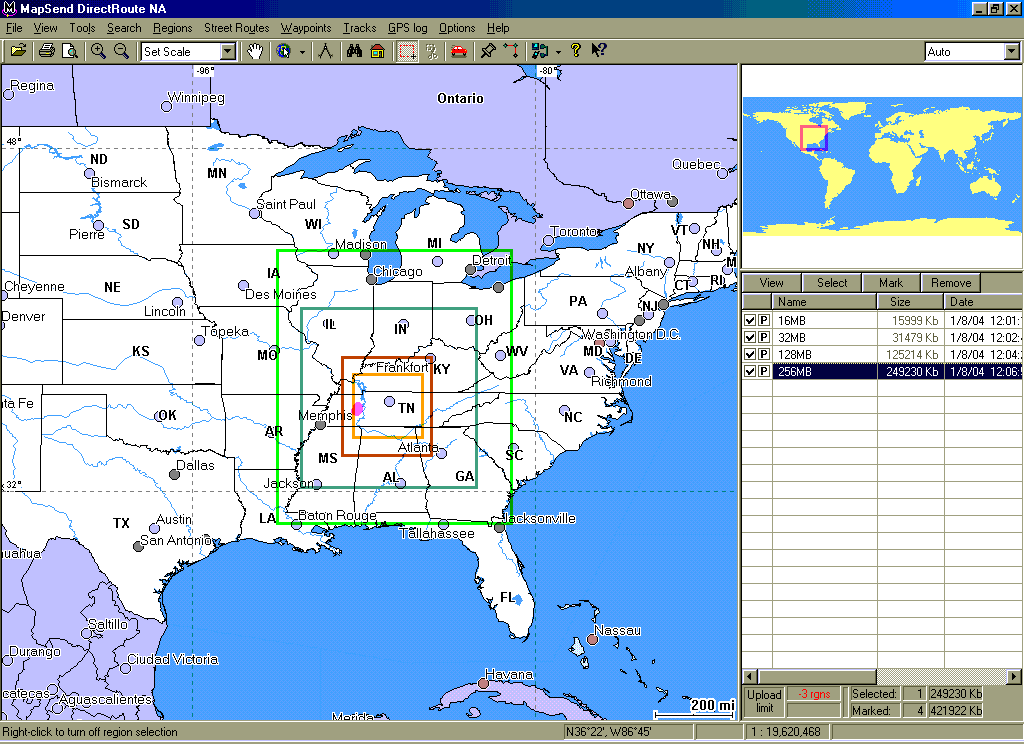
Task: Uncheck the 128MB region checkbox
Action: pos(750,354)
